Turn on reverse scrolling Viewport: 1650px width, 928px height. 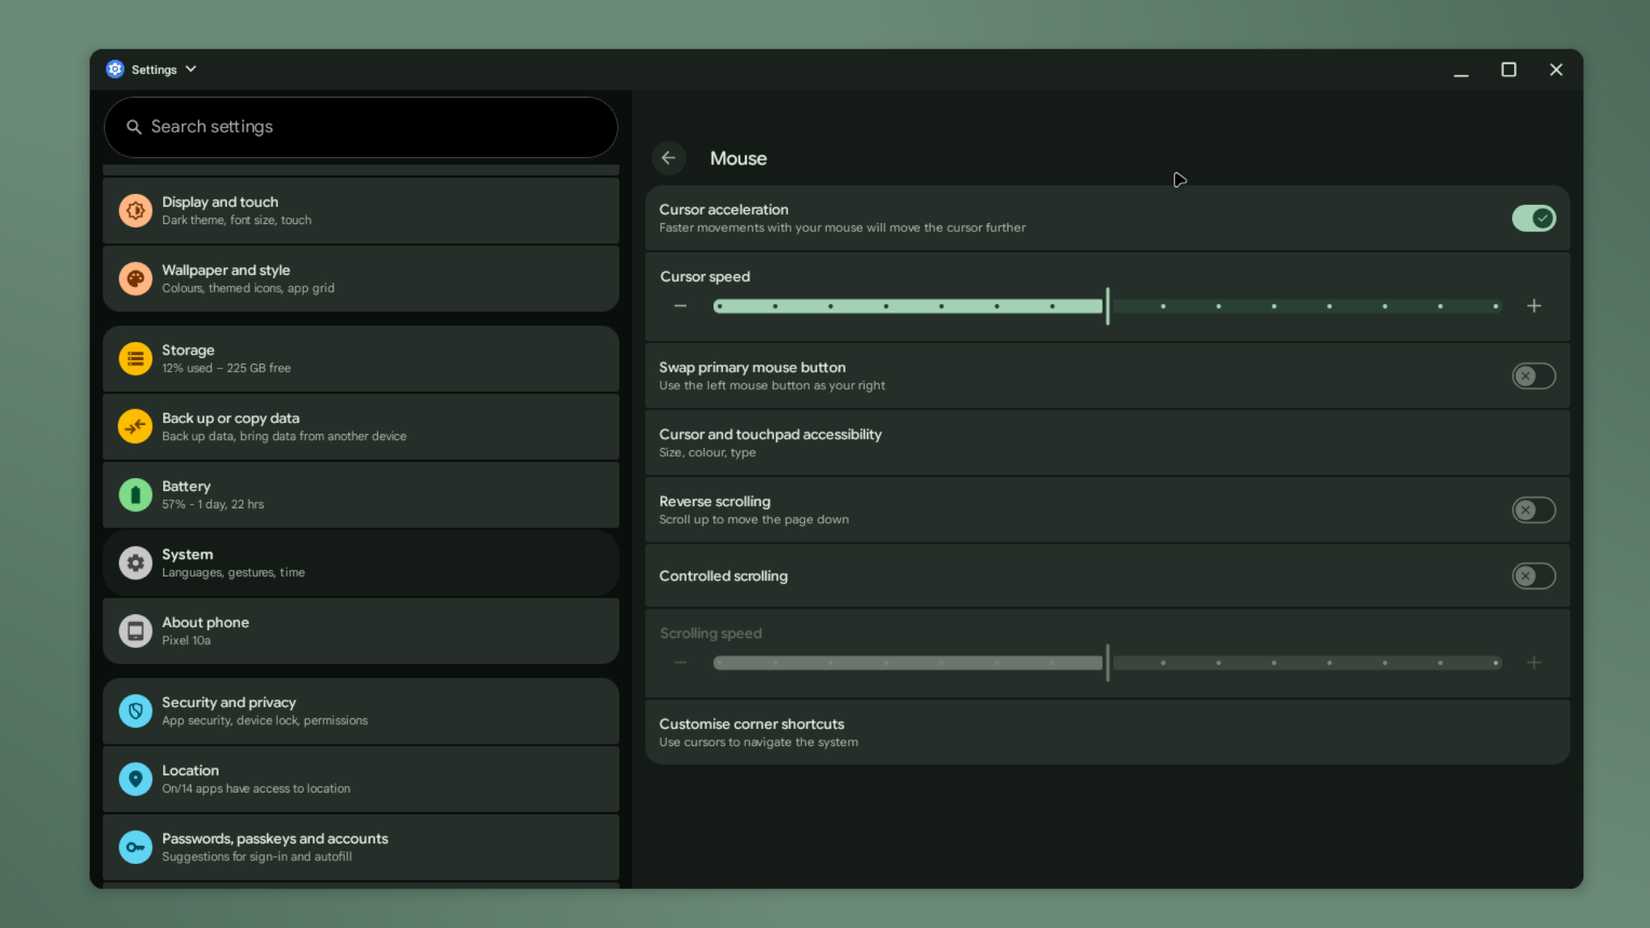coord(1533,510)
